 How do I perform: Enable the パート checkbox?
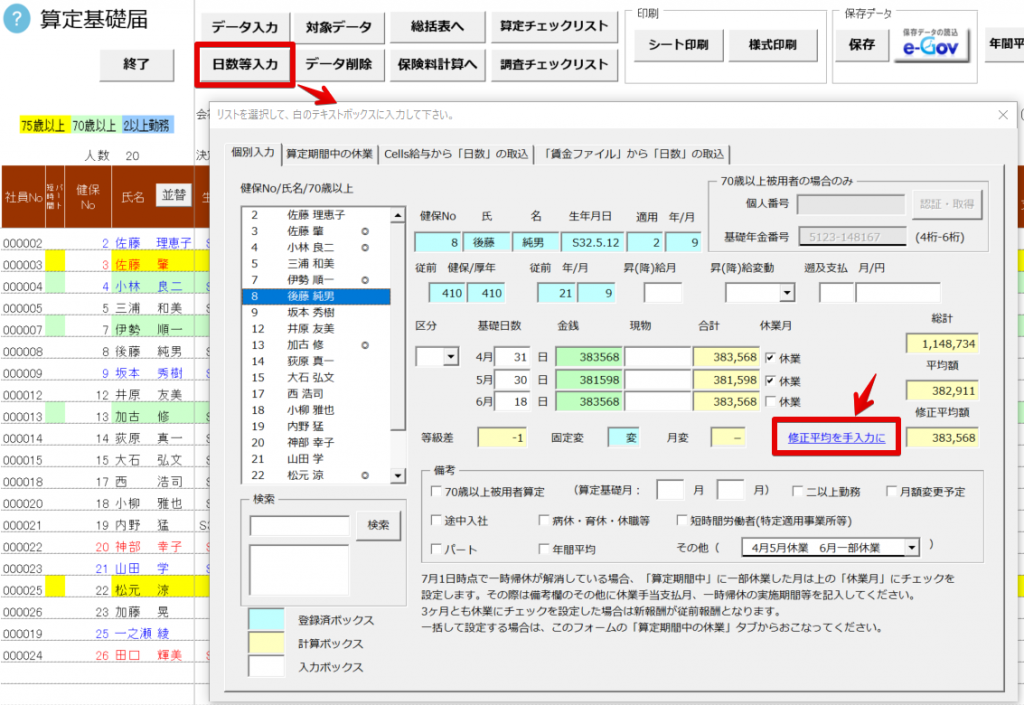coord(436,549)
